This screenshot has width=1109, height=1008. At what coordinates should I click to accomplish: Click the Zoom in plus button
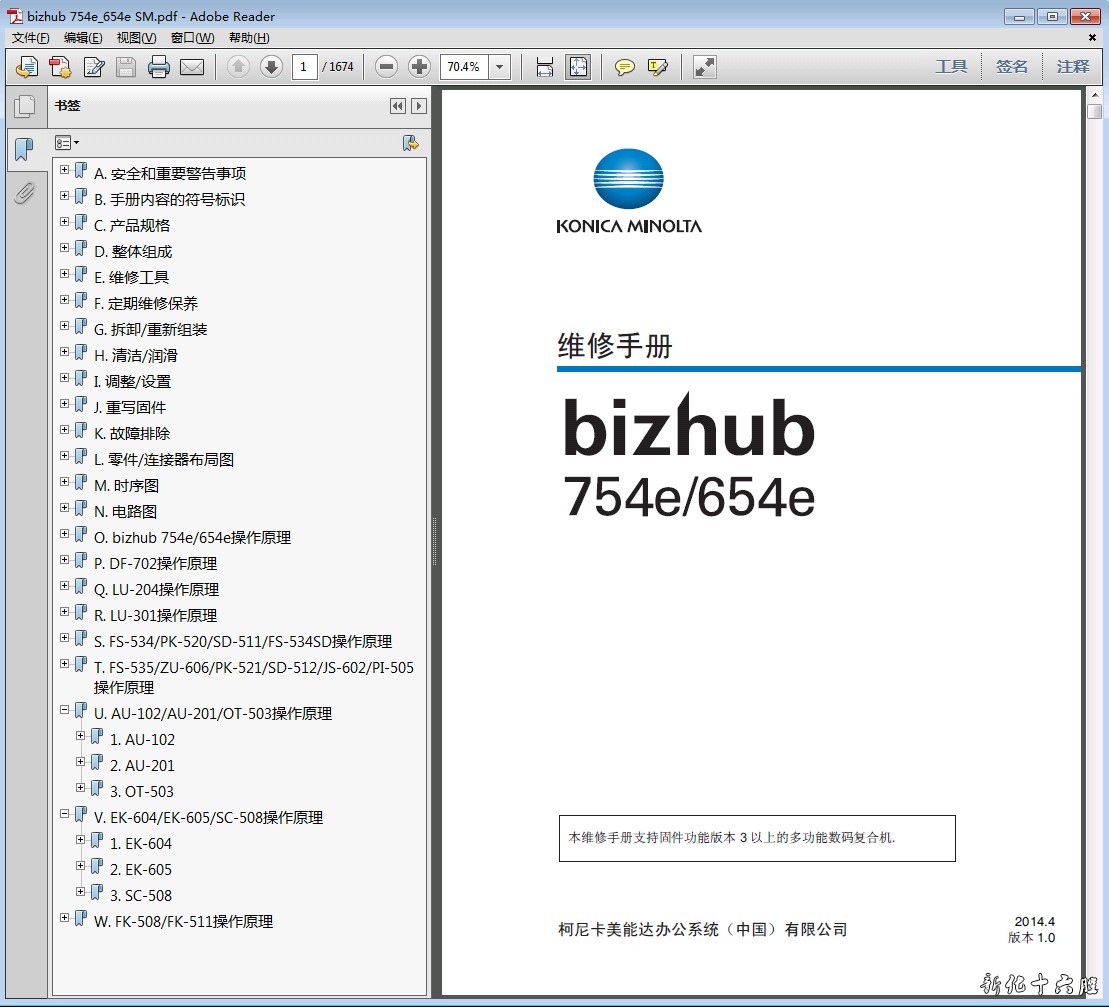420,67
